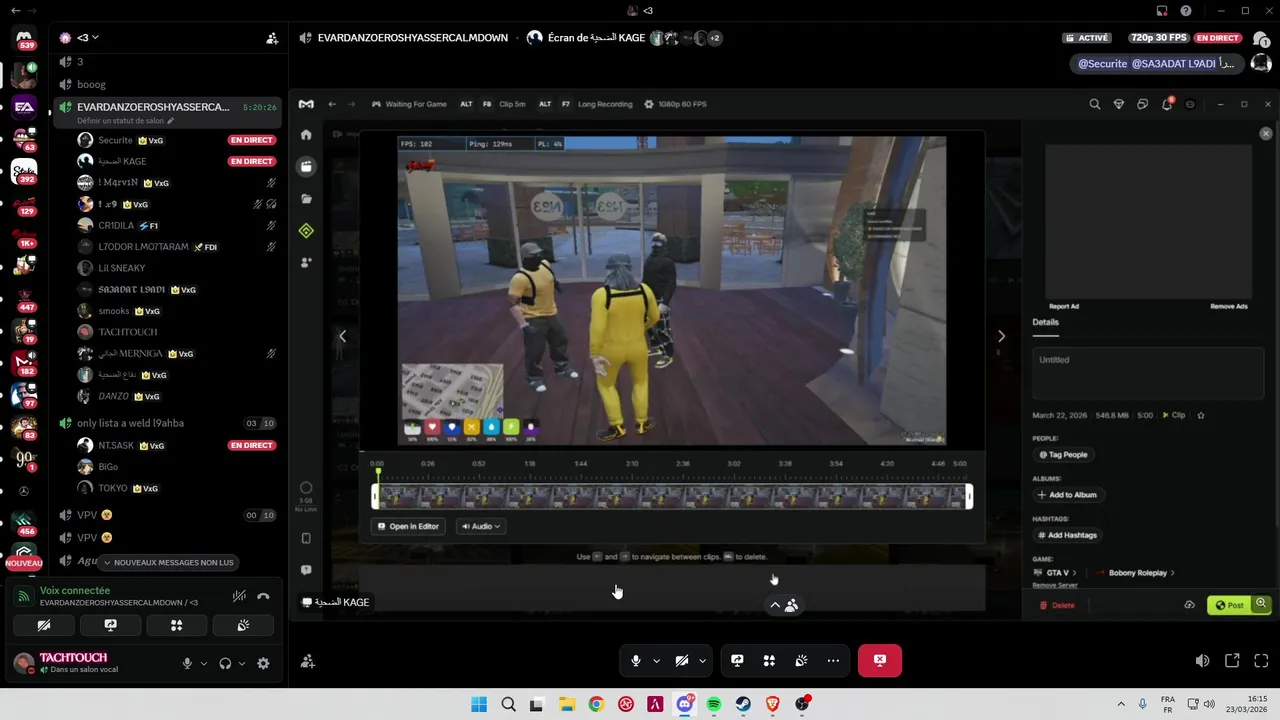This screenshot has width=1280, height=720.
Task: Open more options ellipsis in call bar
Action: 833,660
